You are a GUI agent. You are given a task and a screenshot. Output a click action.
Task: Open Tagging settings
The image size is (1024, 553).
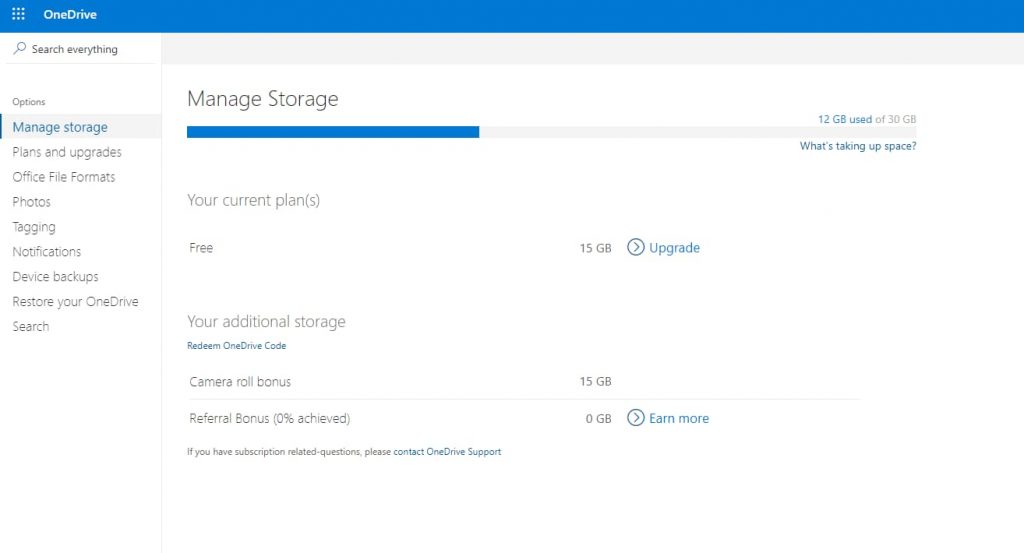click(34, 227)
